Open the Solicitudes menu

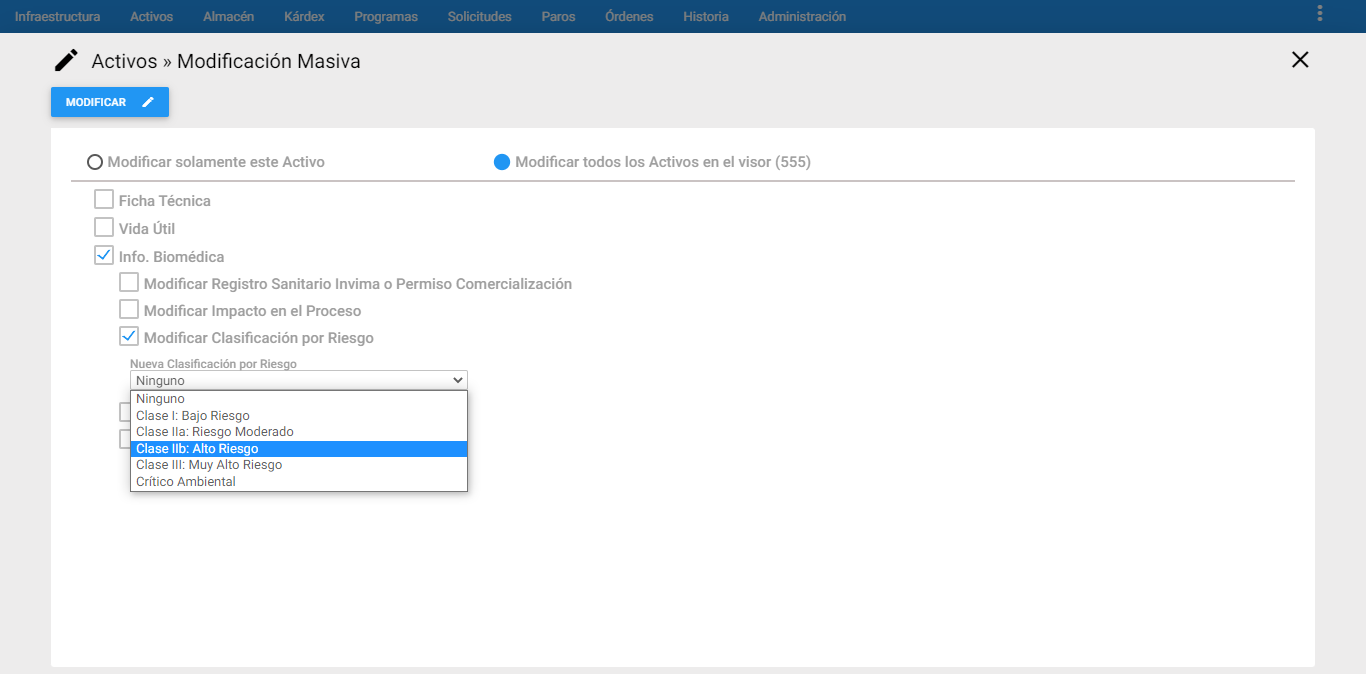click(479, 16)
